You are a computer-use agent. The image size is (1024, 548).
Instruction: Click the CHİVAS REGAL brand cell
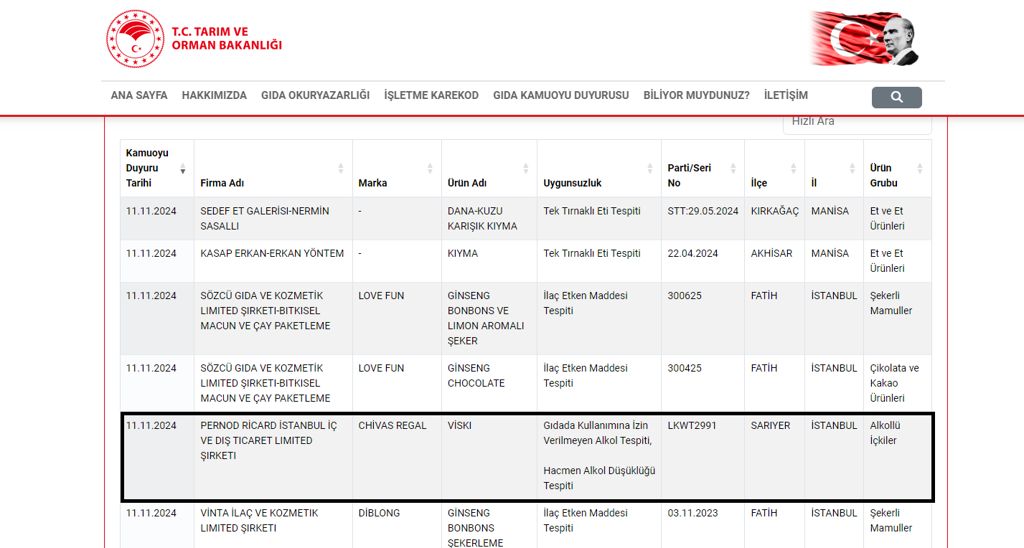pos(396,456)
